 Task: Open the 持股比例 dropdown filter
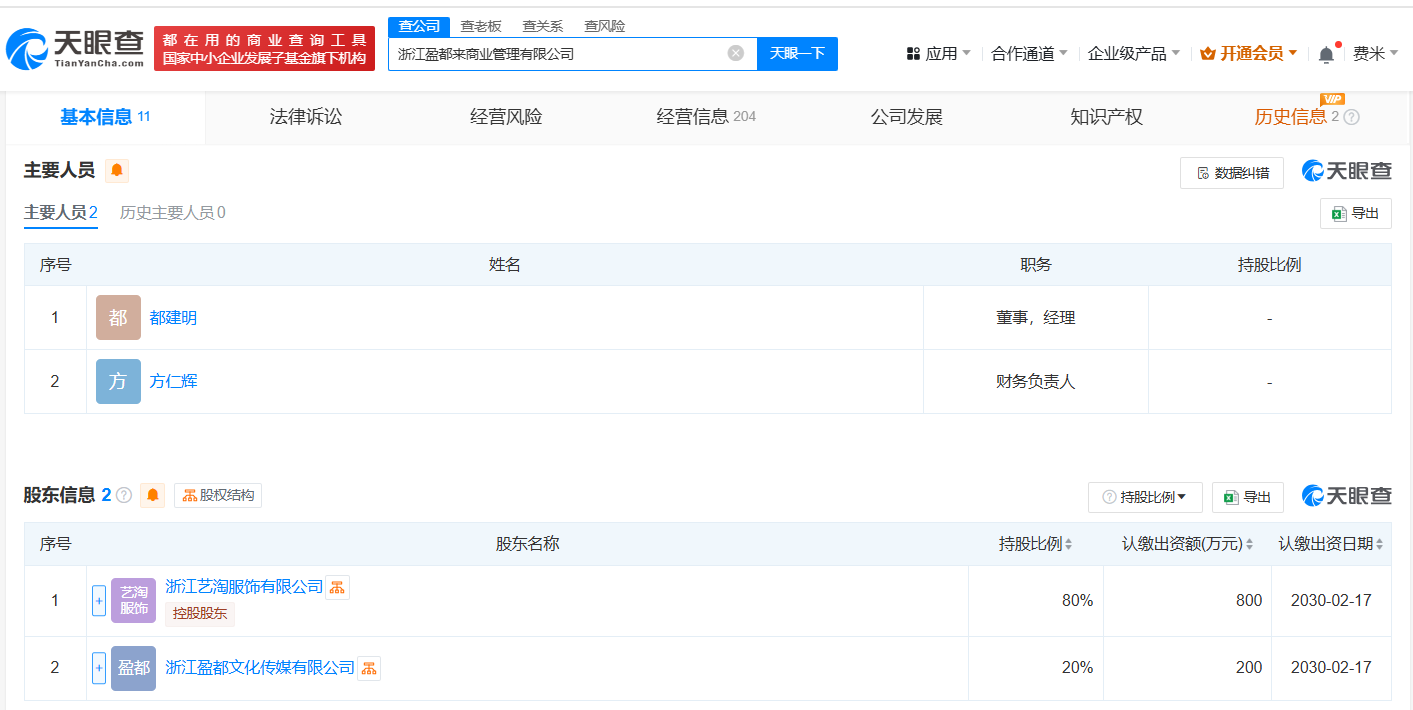[x=1145, y=497]
